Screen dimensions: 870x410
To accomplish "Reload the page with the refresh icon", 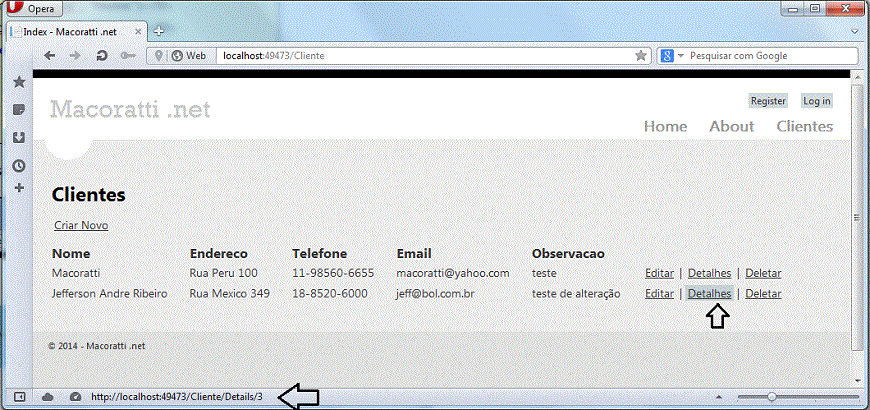I will [x=101, y=56].
